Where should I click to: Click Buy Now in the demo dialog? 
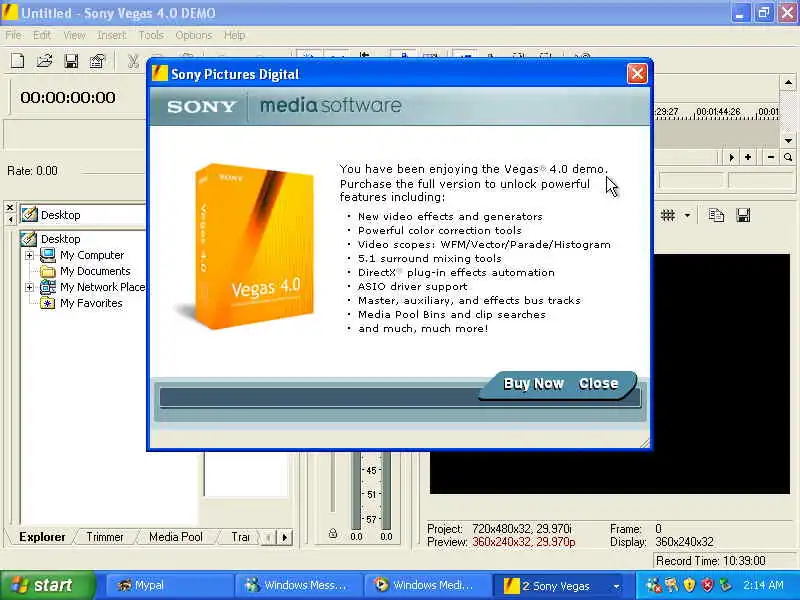pyautogui.click(x=534, y=384)
